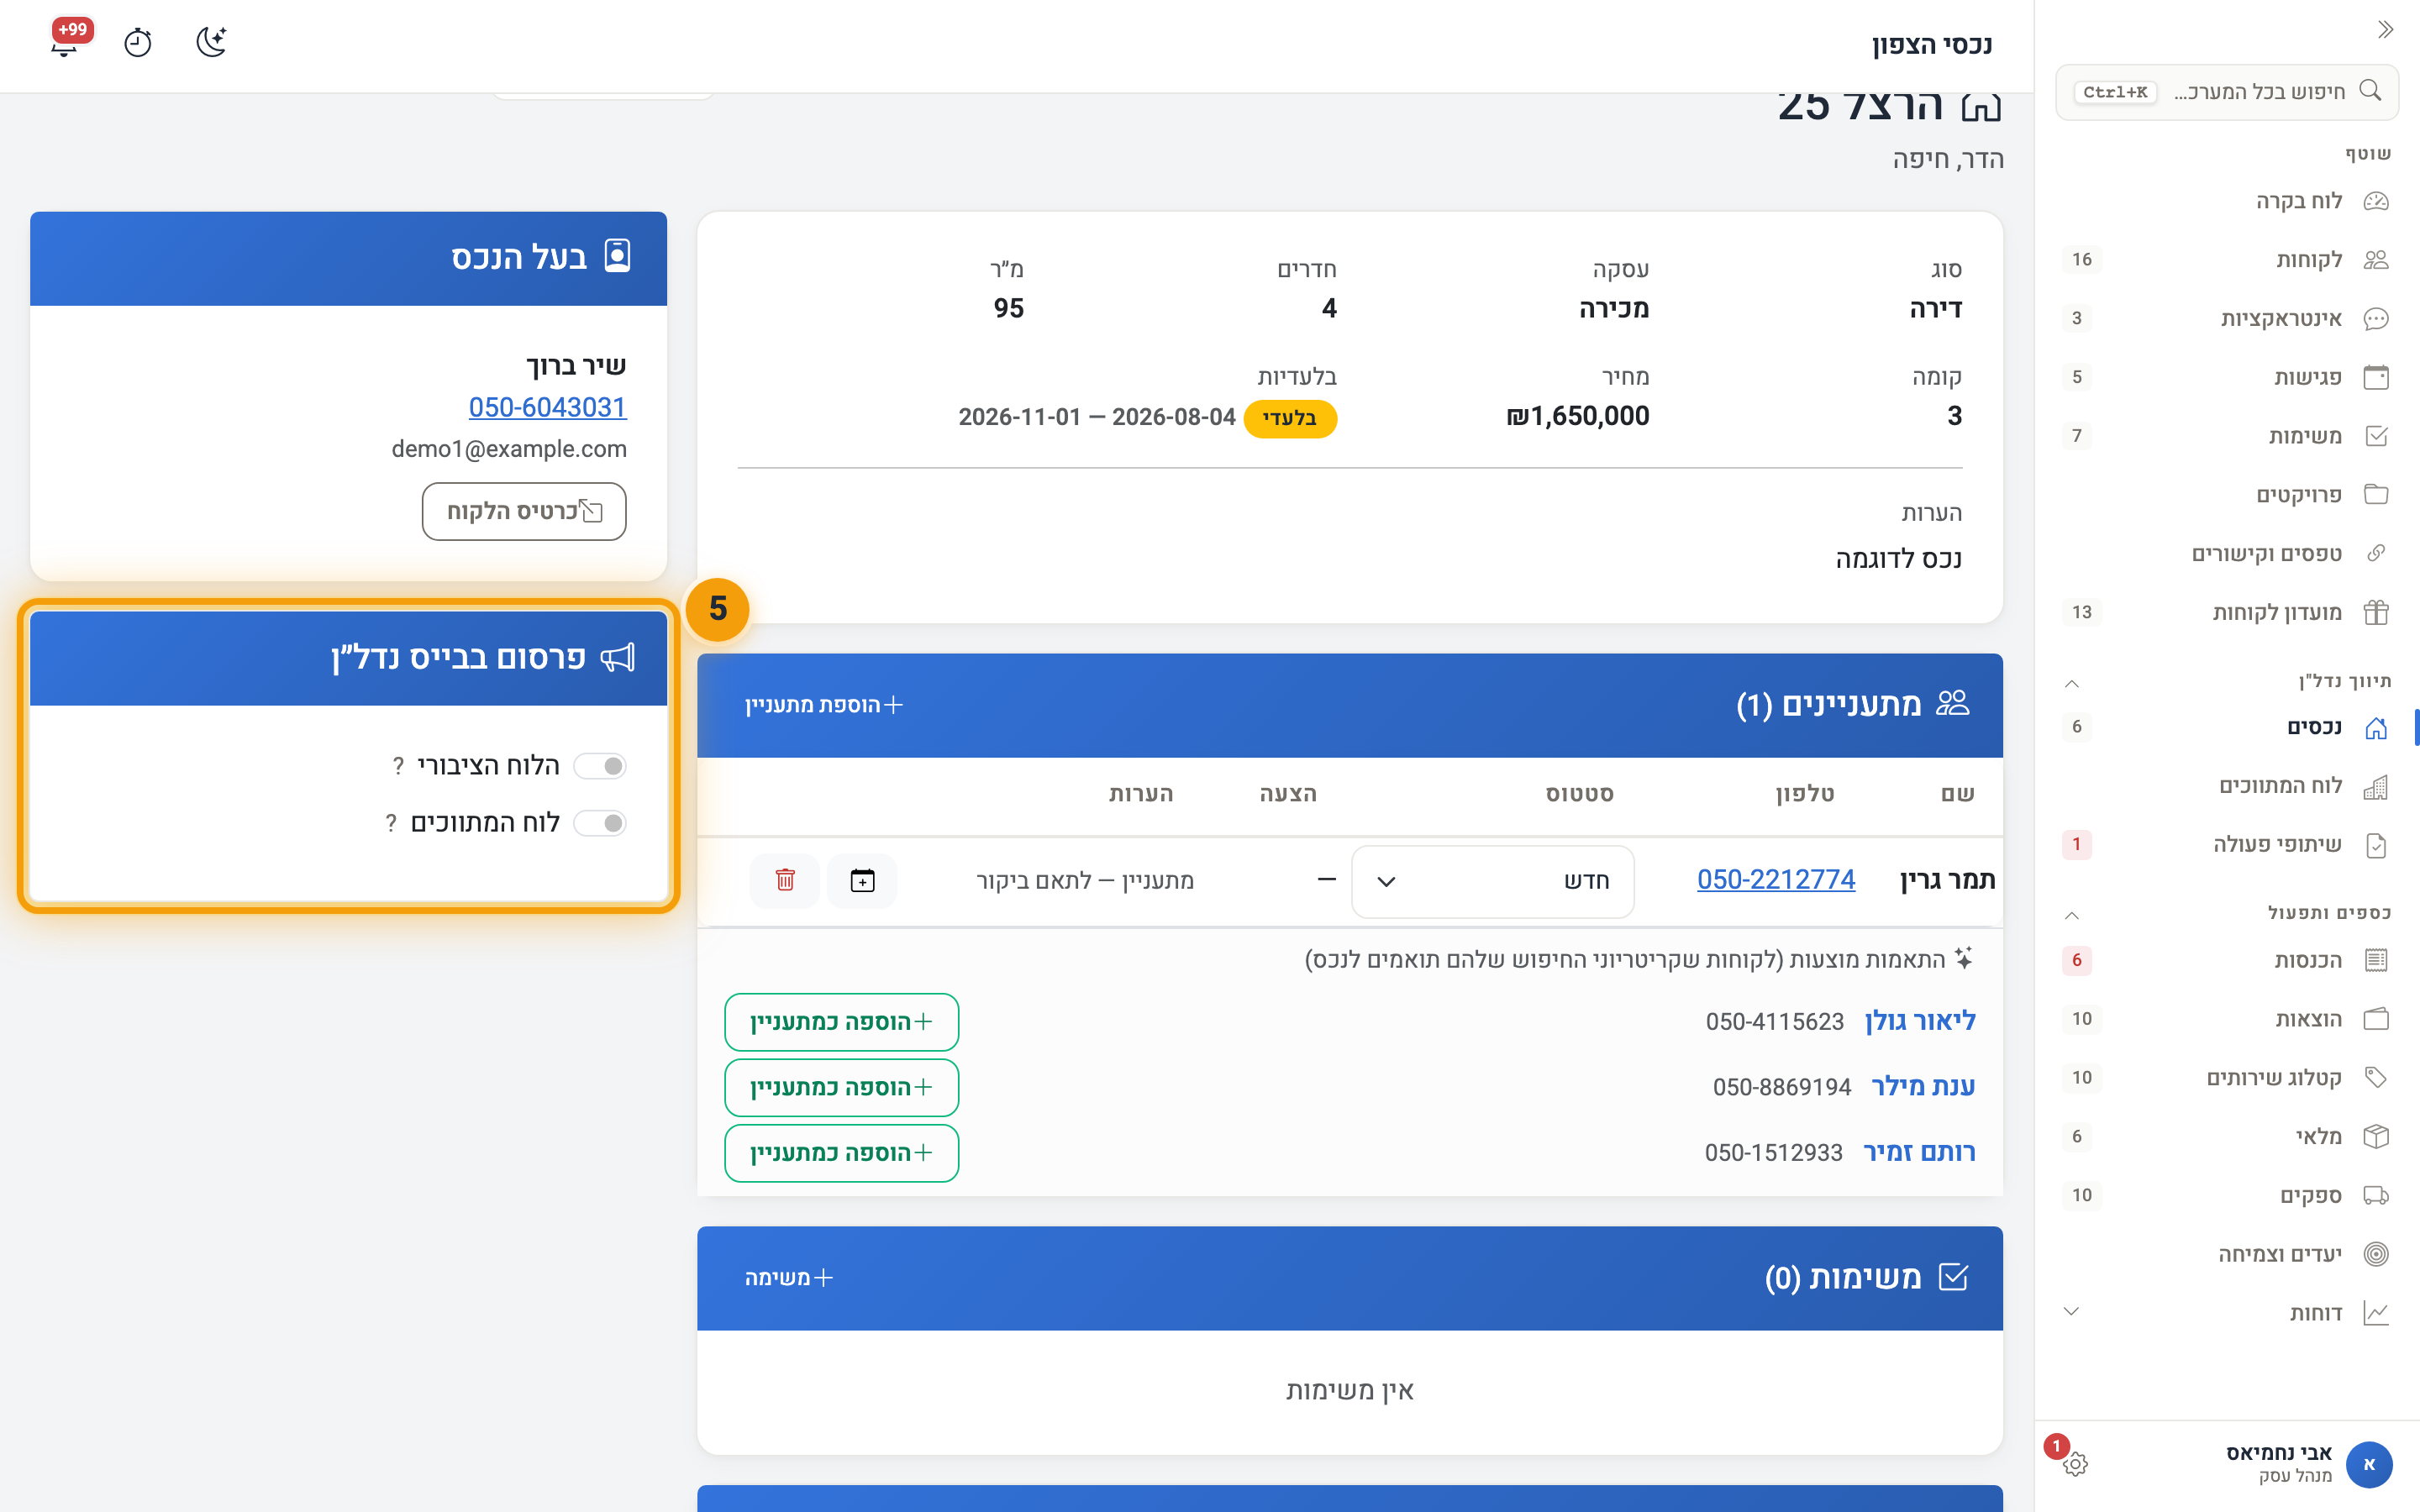Open קטלוג שירותים in the sidebar
This screenshot has height=1512, width=2420.
pos(2227,1077)
